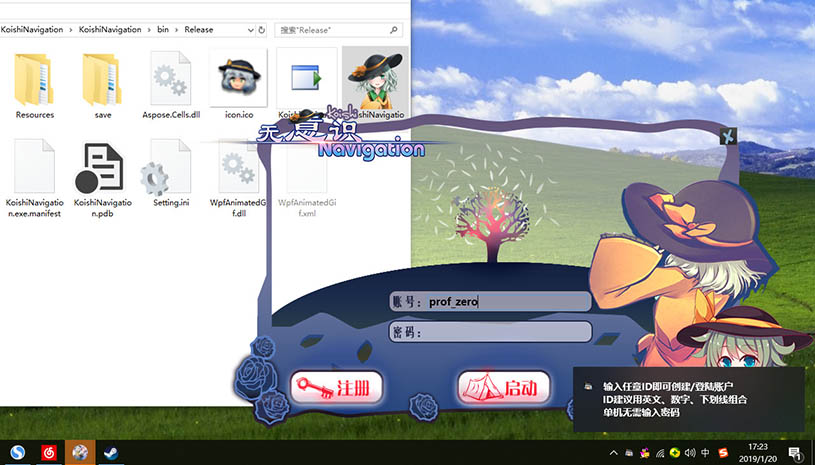Click the 启动 launch button
Image resolution: width=815 pixels, height=465 pixels.
pos(504,387)
